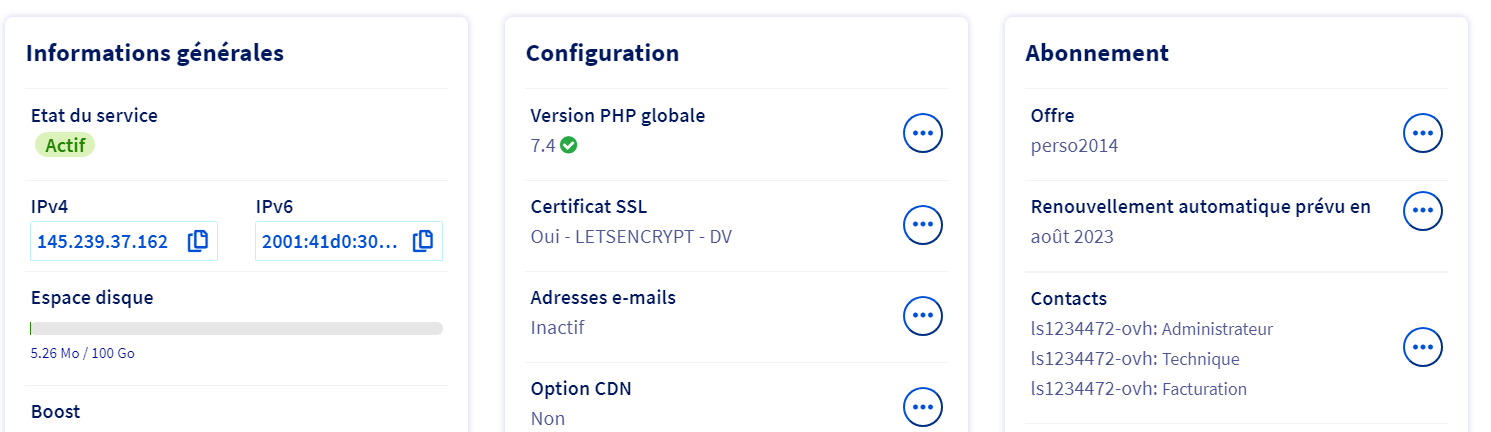
Task: Click the perso2014 offer name
Action: [1074, 146]
